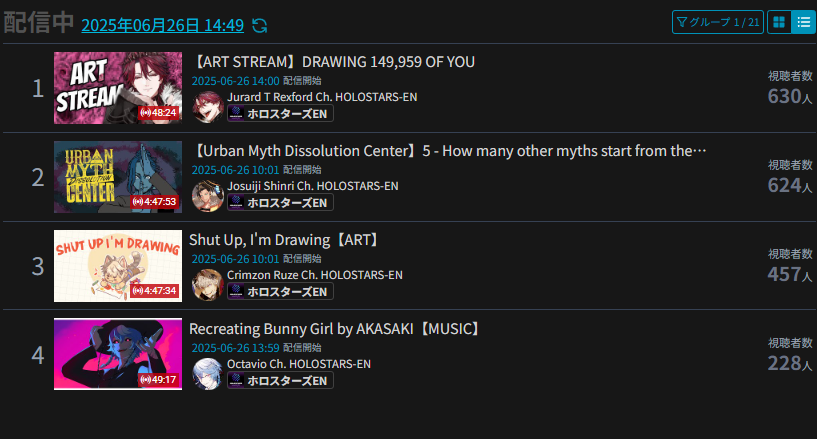This screenshot has width=817, height=439.
Task: Open Crimzon Ruze's avatar icon
Action: (207, 285)
